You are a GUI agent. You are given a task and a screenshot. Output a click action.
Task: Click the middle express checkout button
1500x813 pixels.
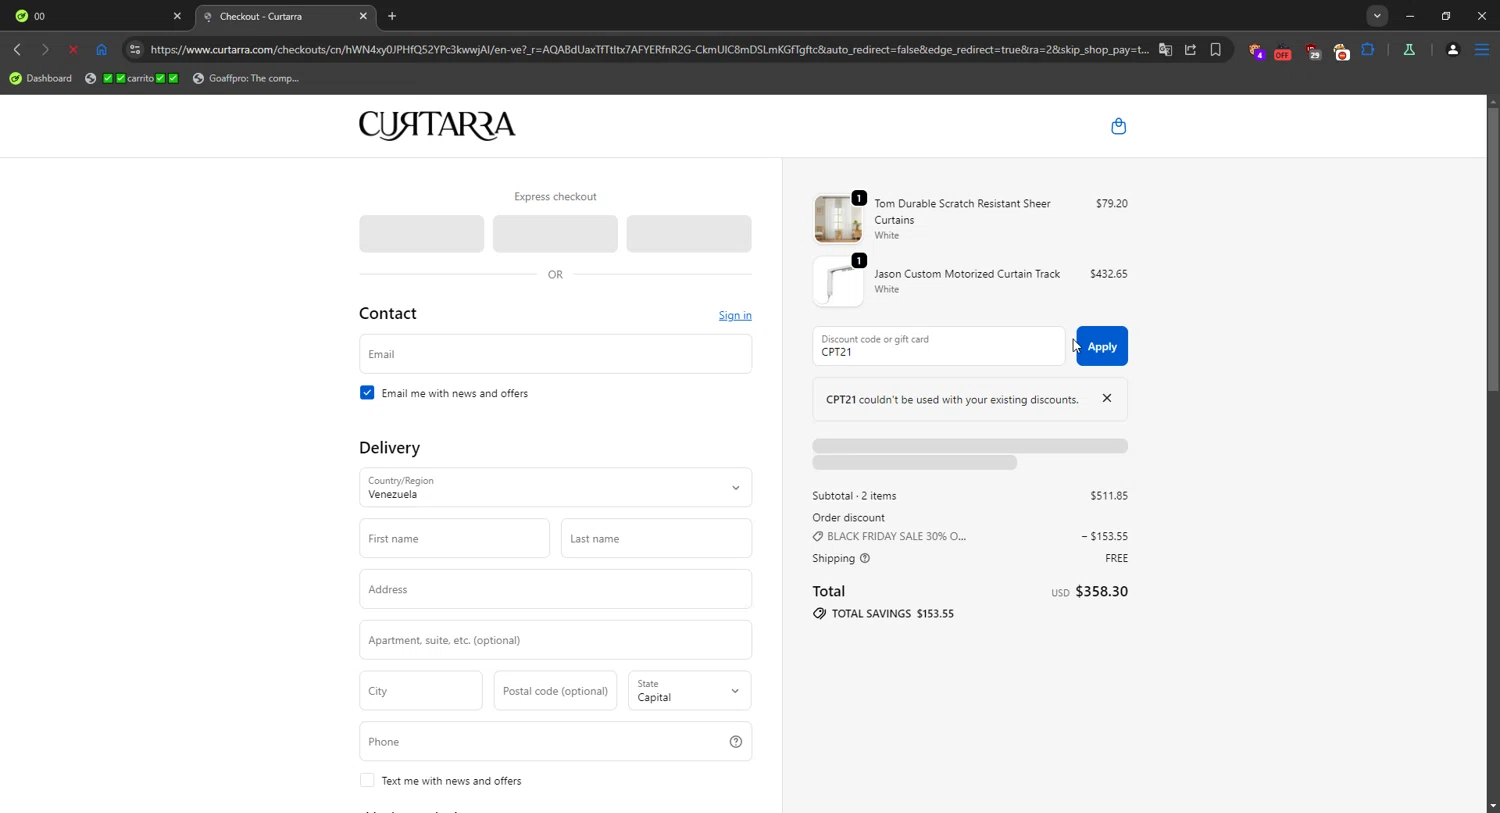tap(555, 233)
